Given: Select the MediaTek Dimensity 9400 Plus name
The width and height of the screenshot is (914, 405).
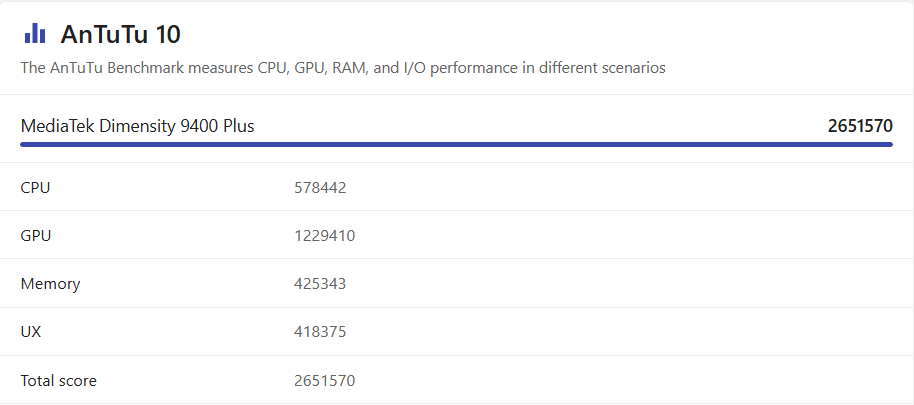Looking at the screenshot, I should click(x=137, y=126).
